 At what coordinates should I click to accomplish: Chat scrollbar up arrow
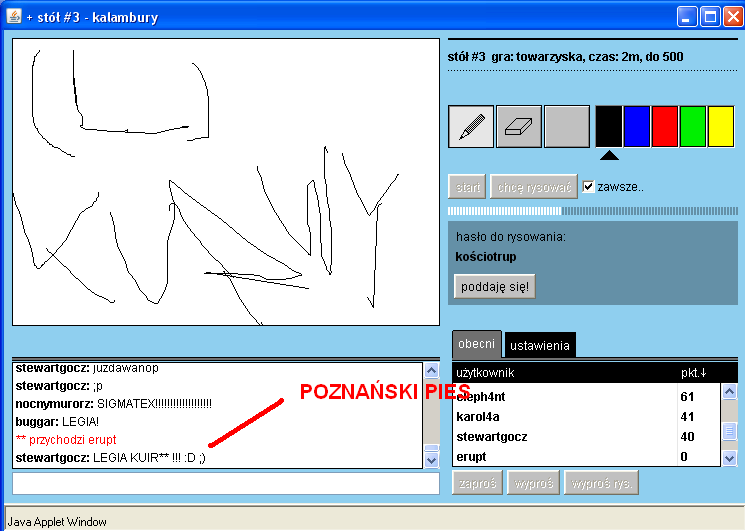pyautogui.click(x=431, y=370)
